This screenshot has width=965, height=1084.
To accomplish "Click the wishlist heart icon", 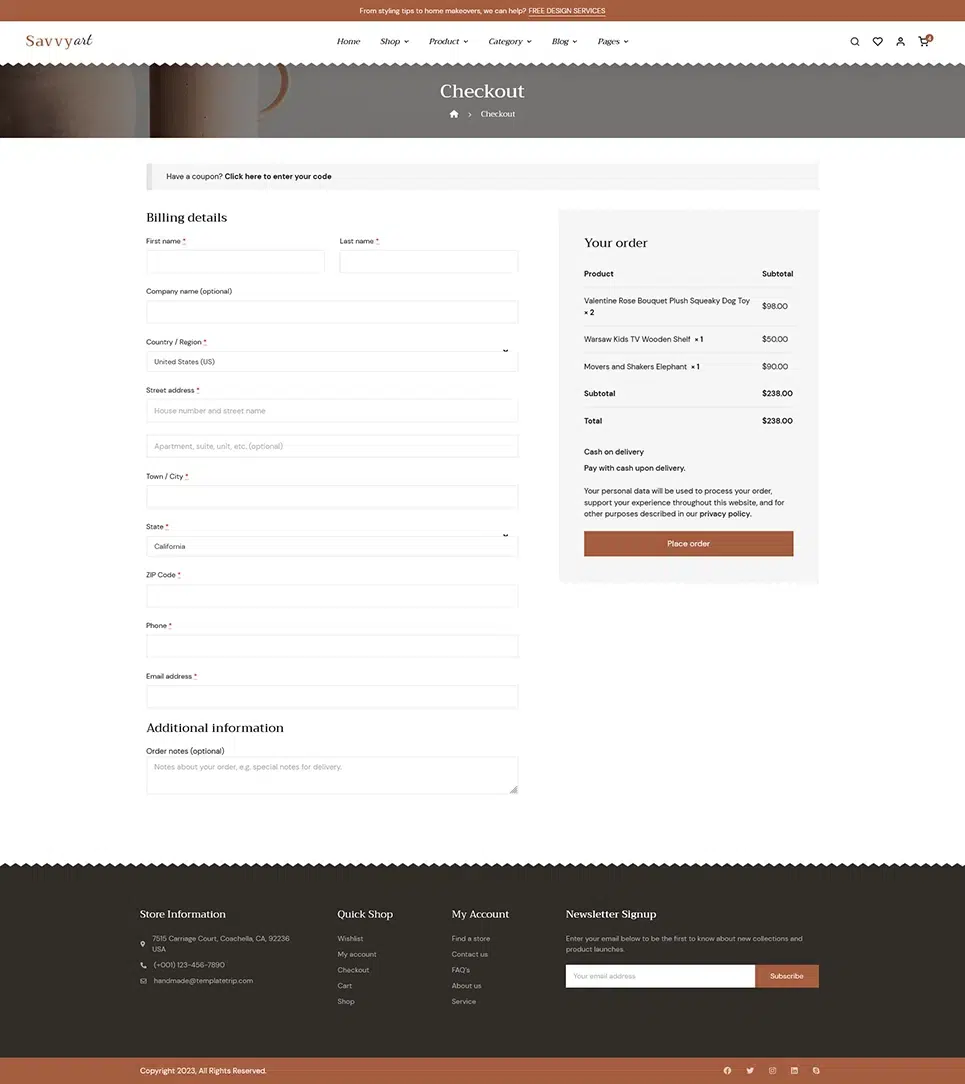I will (x=877, y=42).
